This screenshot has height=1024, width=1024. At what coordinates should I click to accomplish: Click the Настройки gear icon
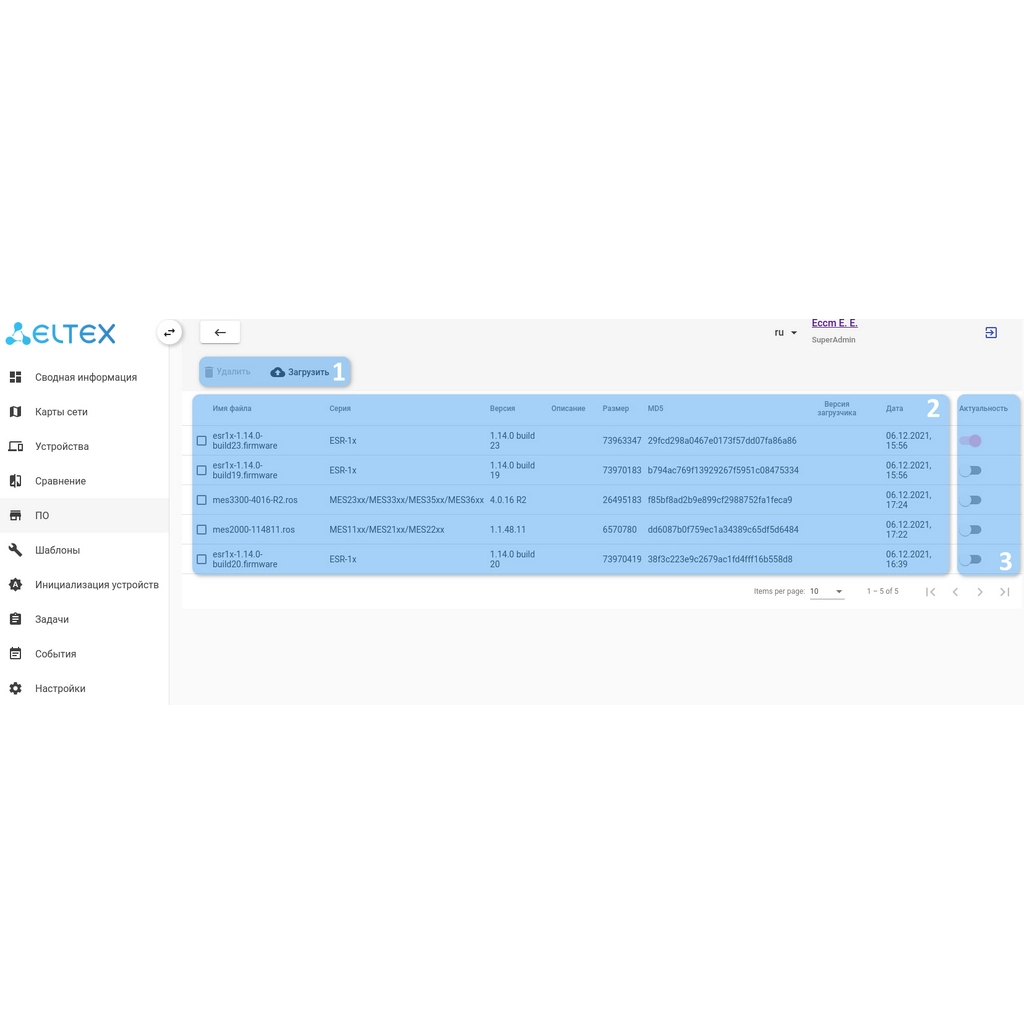tap(16, 688)
